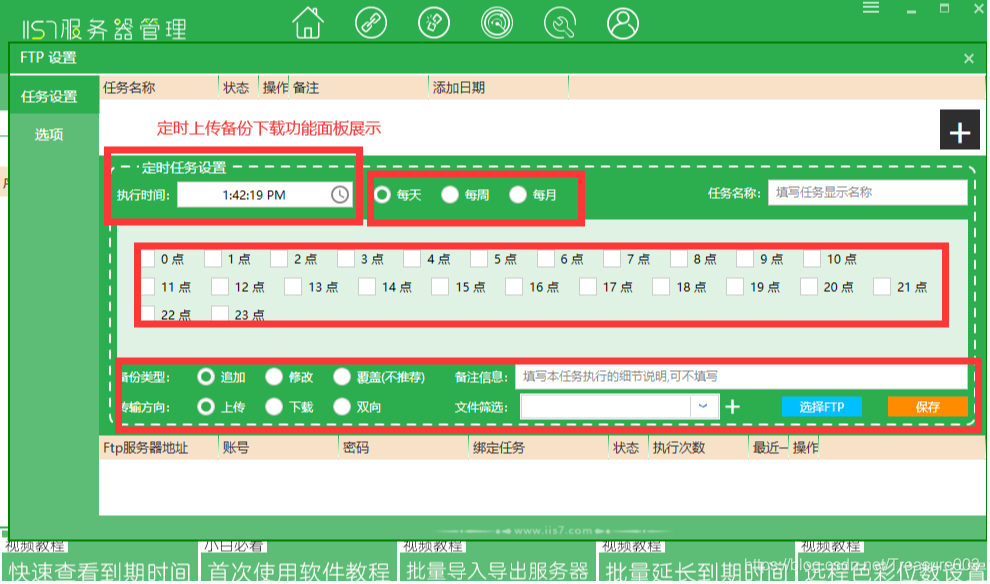
Task: Click the 选择FTP button
Action: pyautogui.click(x=821, y=407)
